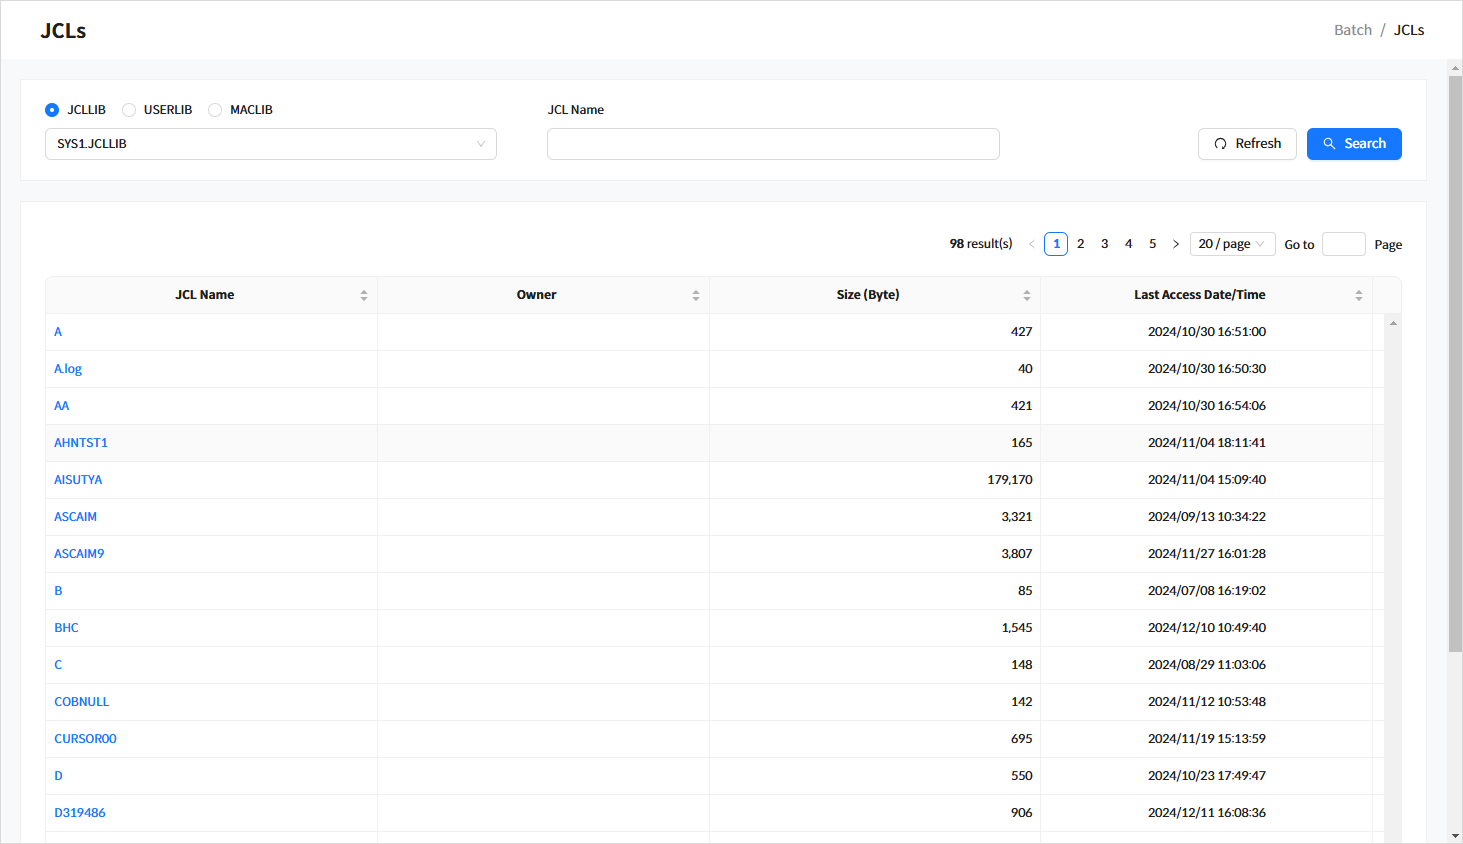Choose the USERLIB radio option
Screen dimensions: 1463x844
129,110
